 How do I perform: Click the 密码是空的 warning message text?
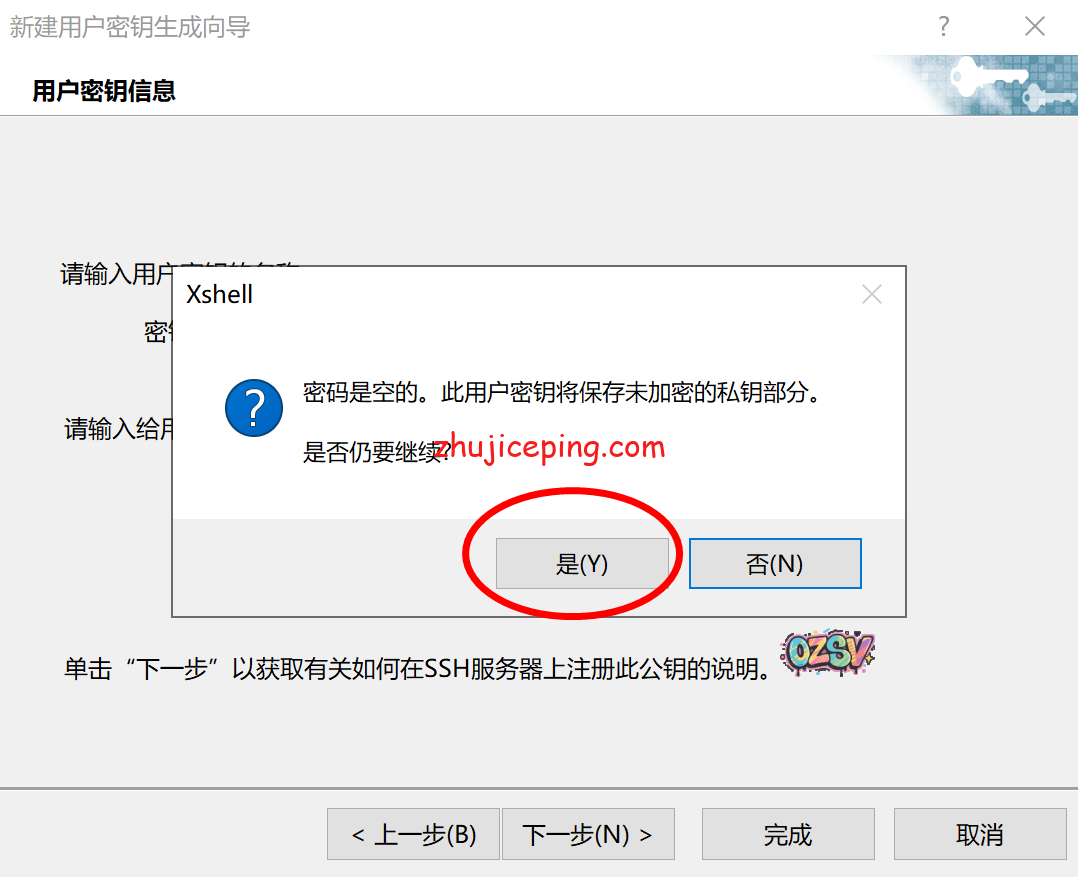562,392
